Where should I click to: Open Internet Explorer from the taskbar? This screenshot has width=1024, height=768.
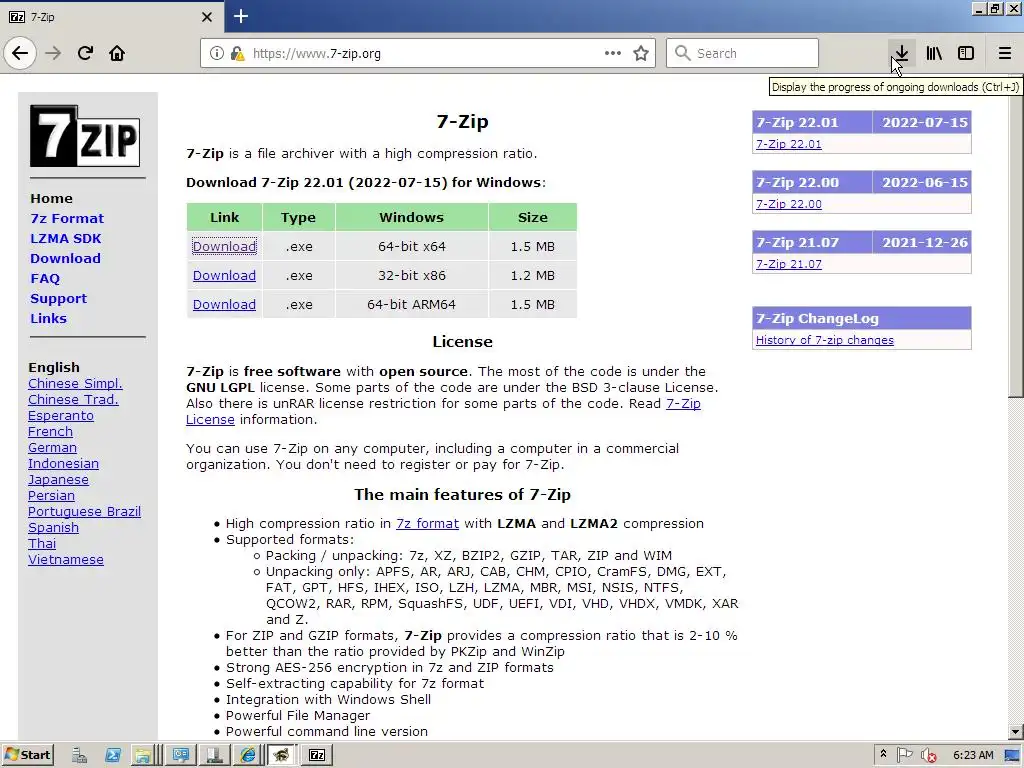(x=248, y=755)
